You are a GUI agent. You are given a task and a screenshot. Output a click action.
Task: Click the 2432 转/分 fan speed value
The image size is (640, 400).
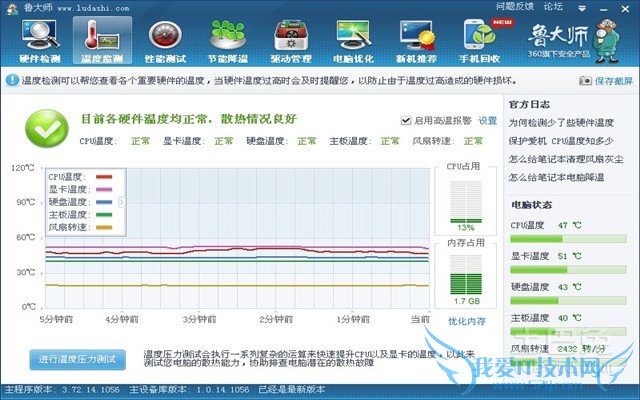582,349
